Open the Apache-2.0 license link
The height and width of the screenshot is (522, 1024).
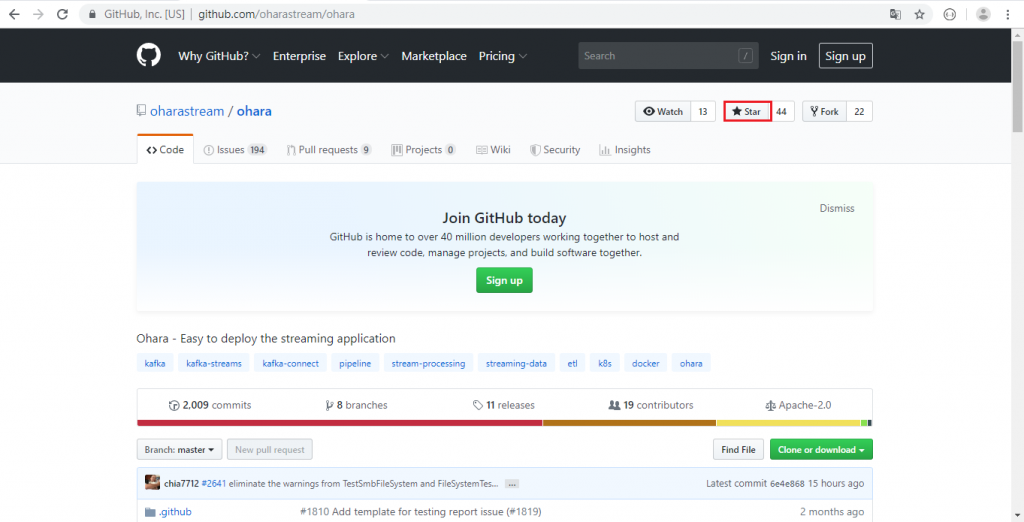coord(798,405)
